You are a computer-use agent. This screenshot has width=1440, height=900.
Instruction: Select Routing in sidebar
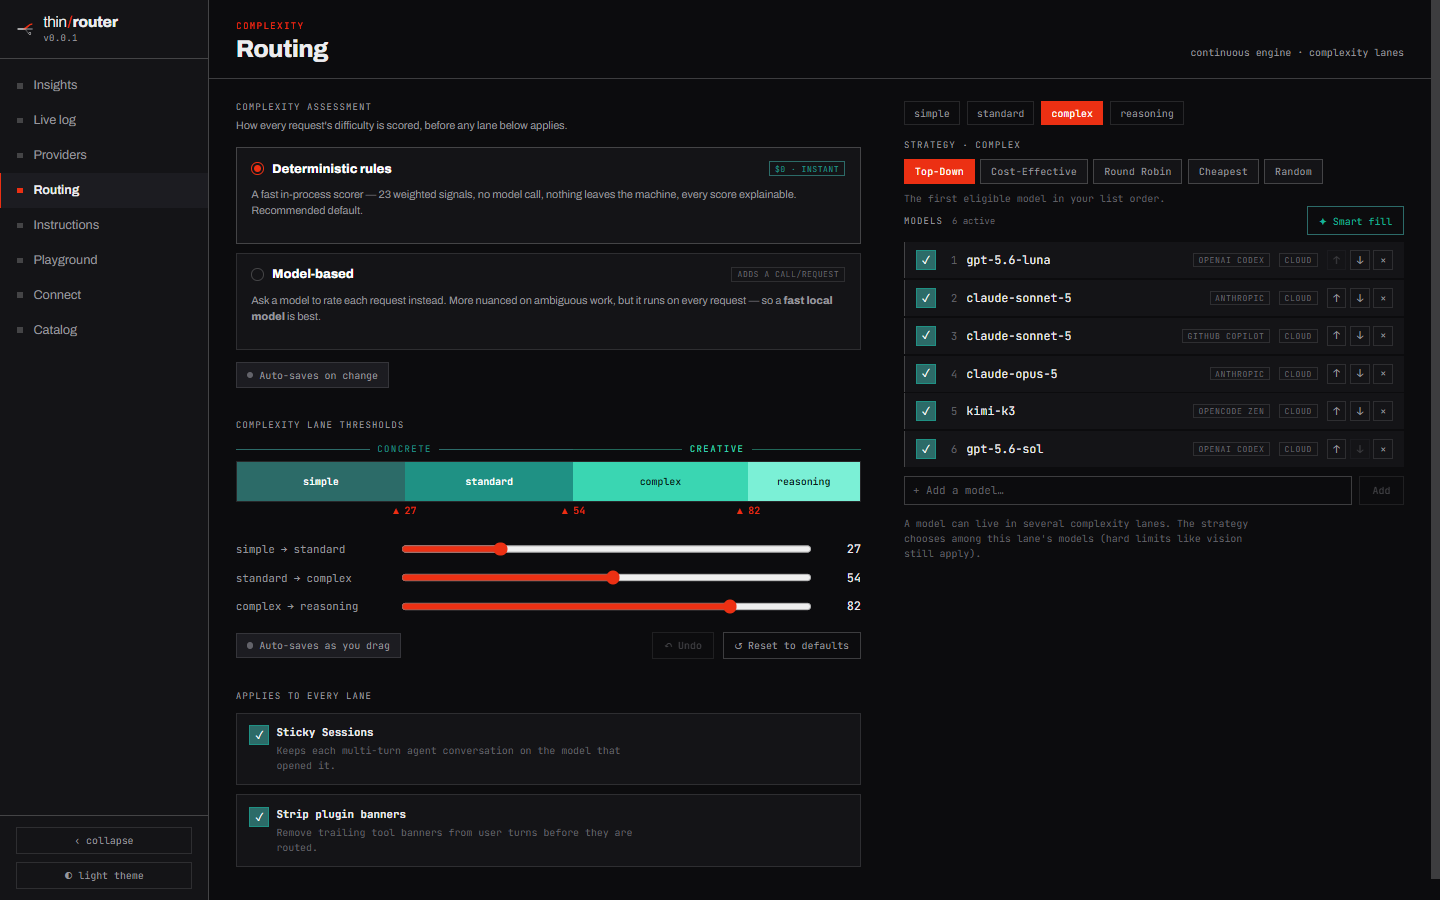pyautogui.click(x=104, y=190)
